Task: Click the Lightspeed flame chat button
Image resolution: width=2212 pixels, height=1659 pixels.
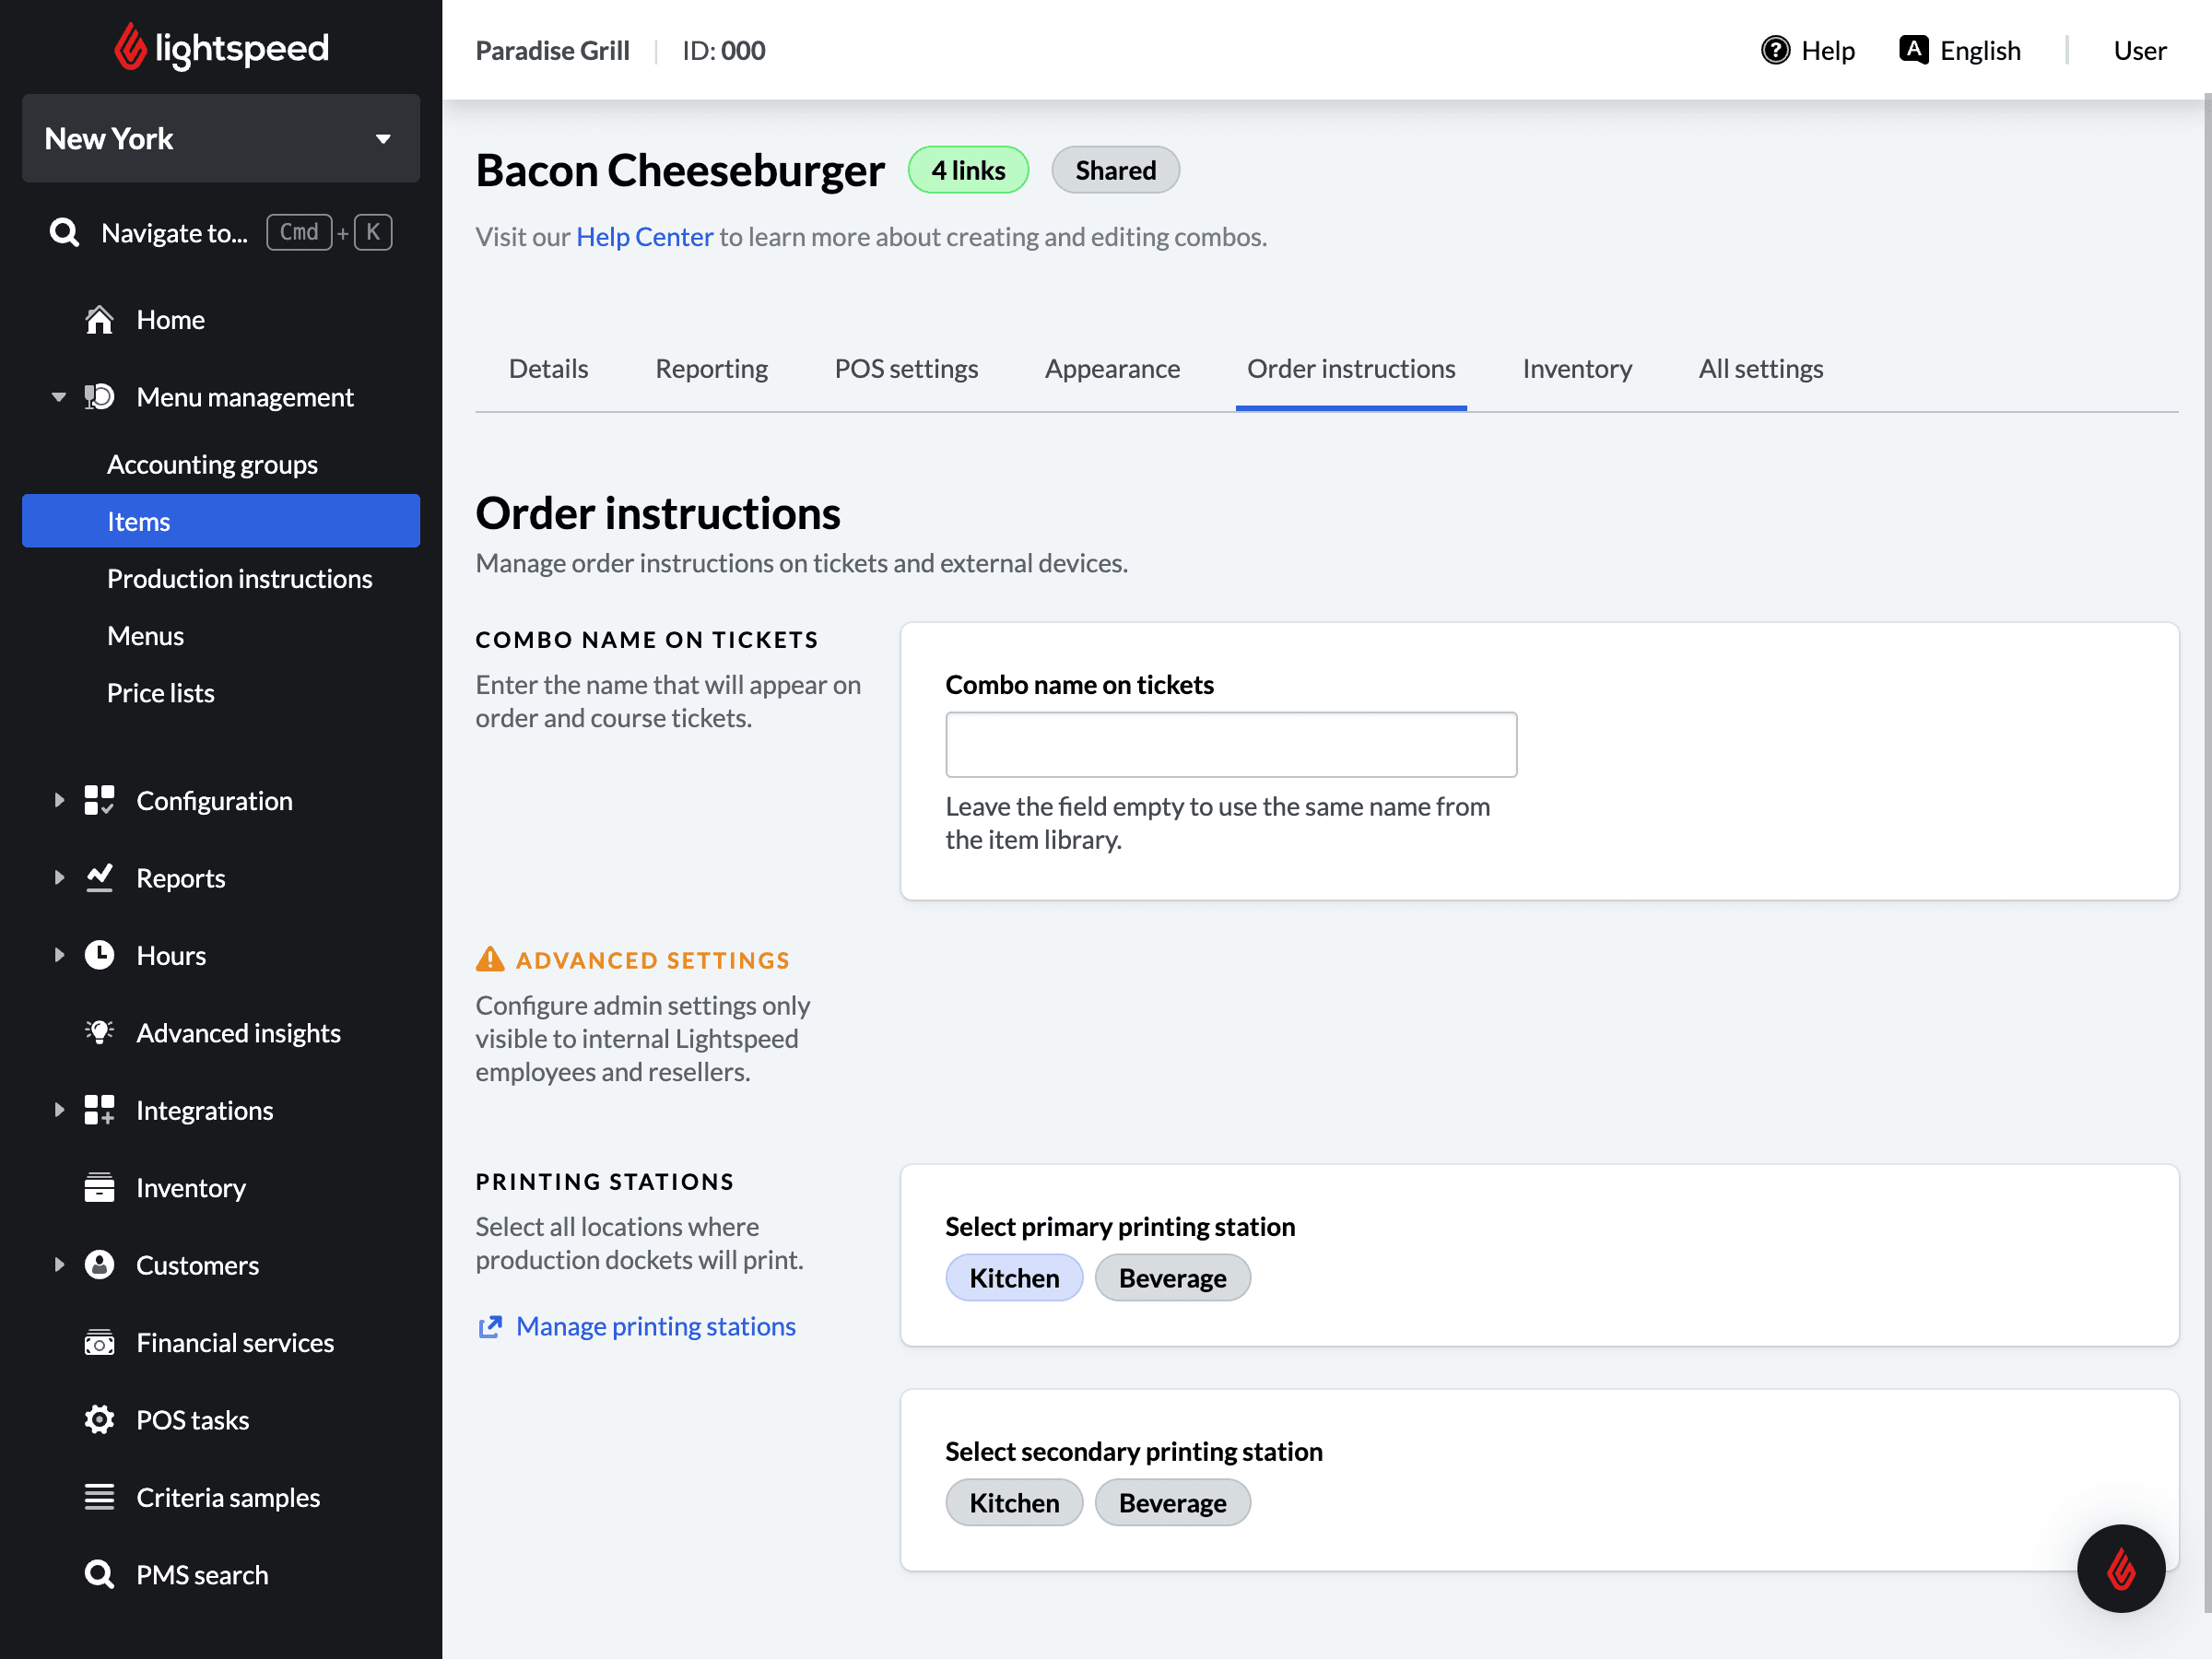Action: point(2120,1567)
